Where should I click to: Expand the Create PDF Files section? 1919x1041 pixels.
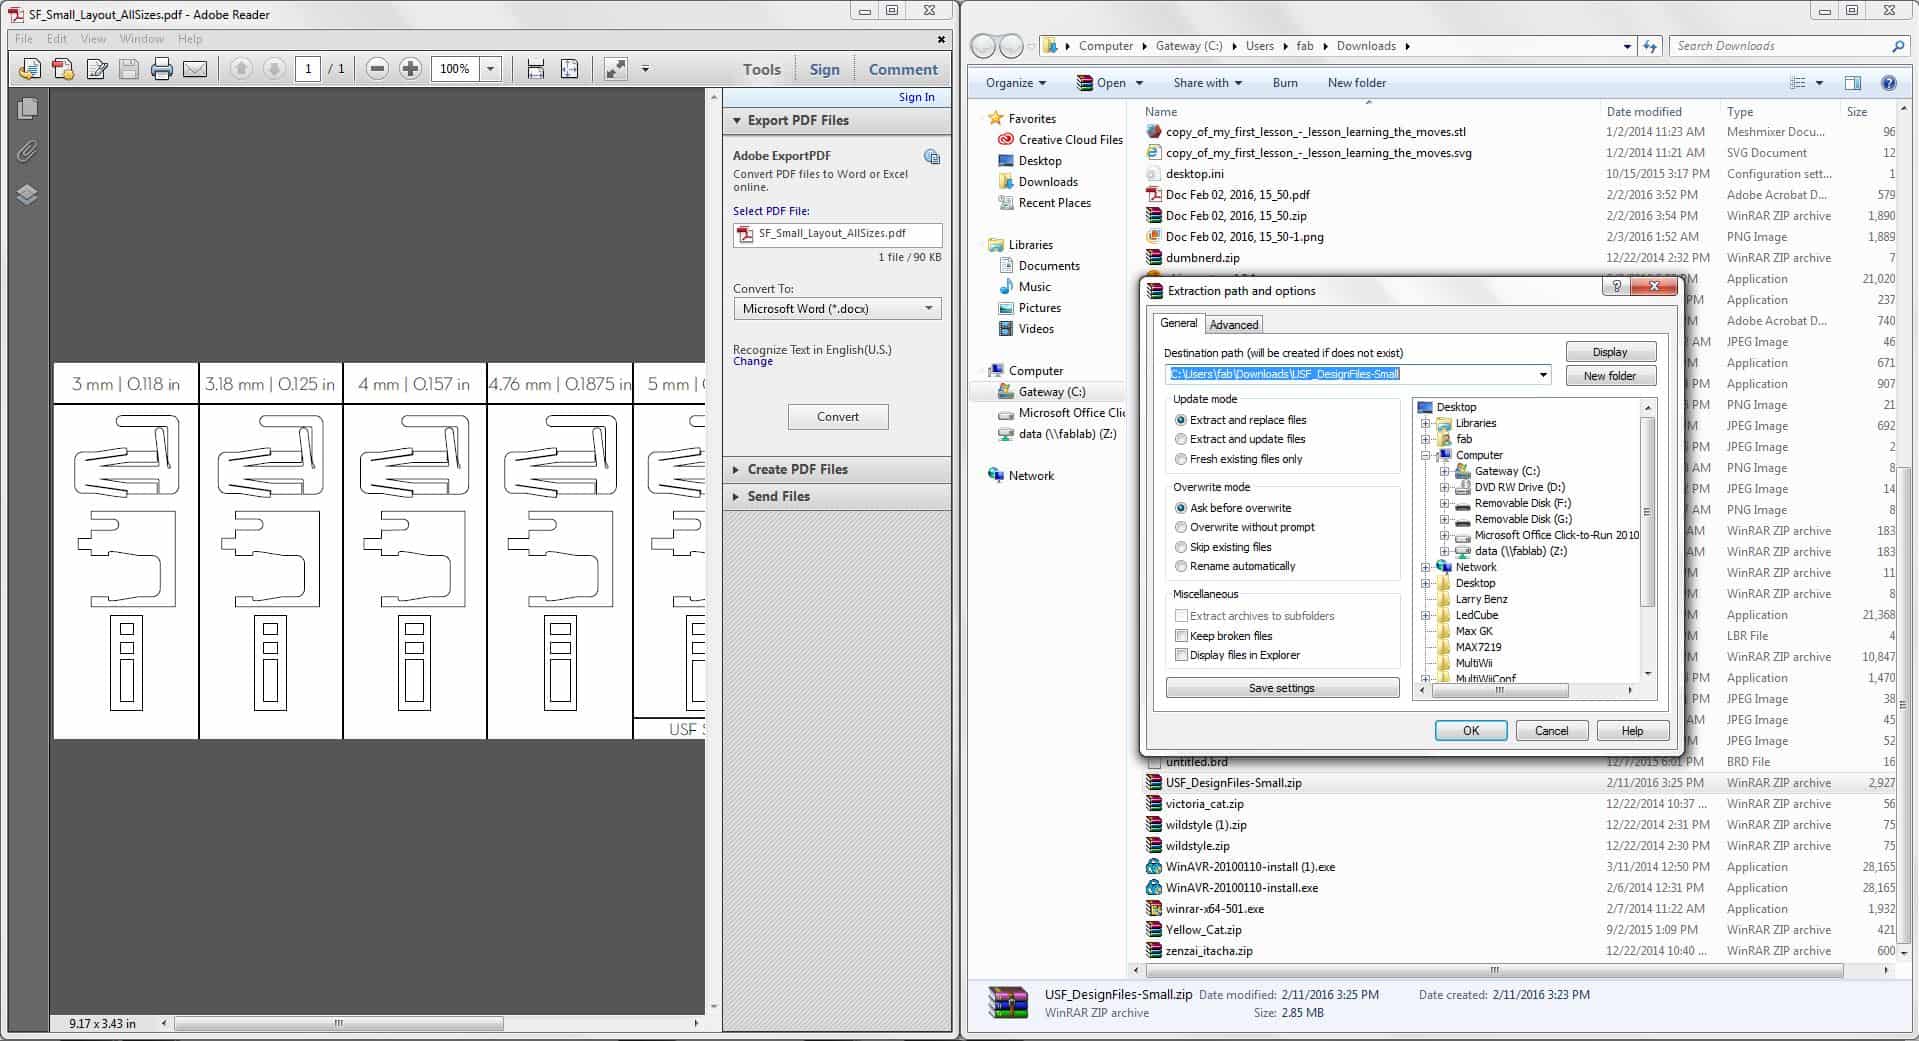(797, 469)
